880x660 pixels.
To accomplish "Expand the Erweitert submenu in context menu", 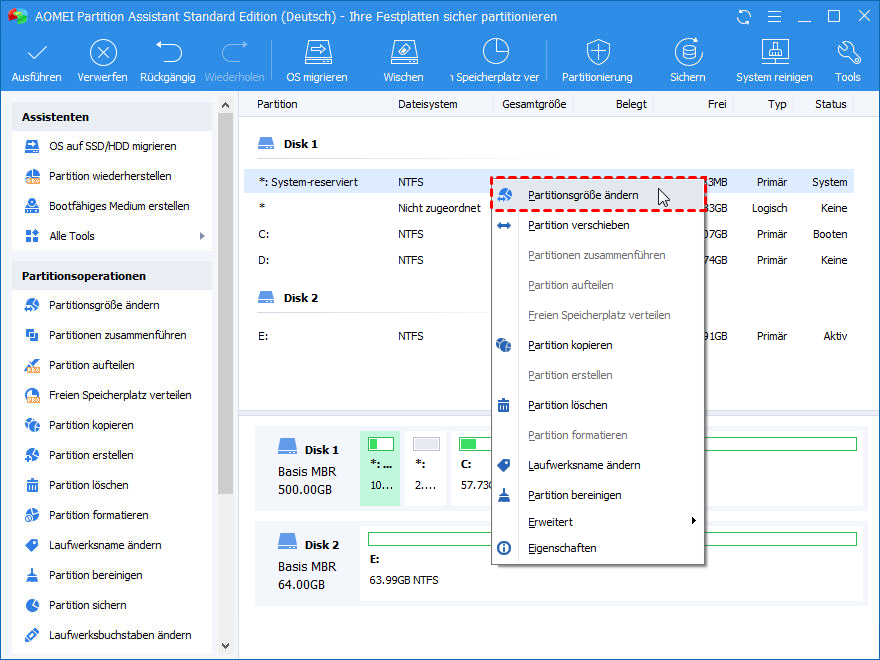I will [598, 522].
